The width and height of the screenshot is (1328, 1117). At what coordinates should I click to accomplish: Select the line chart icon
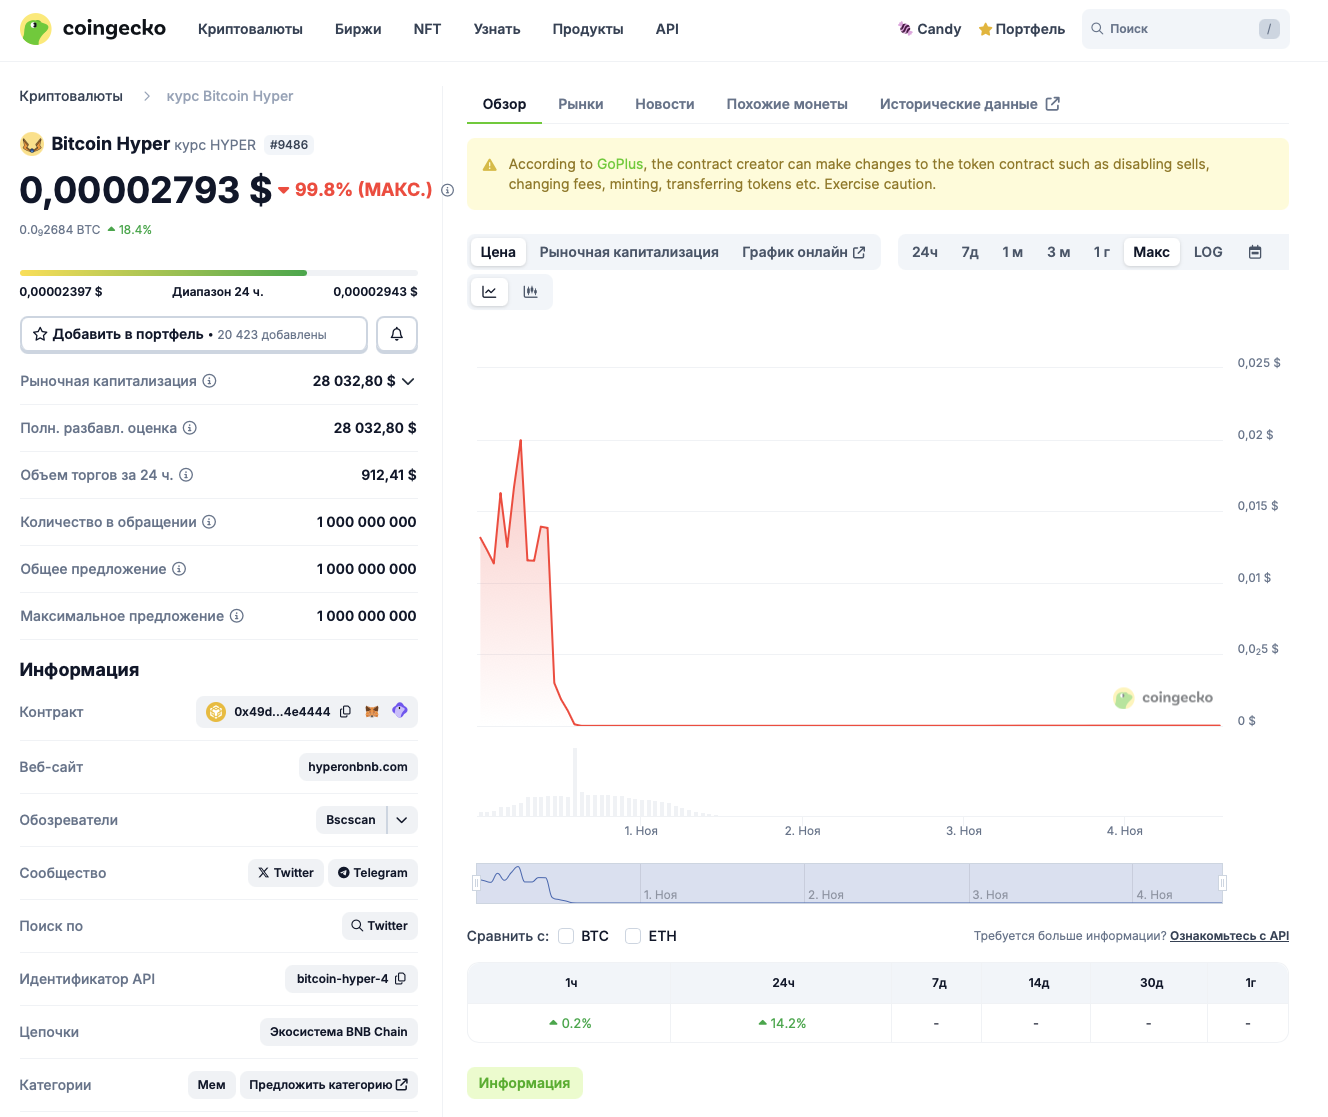(x=489, y=291)
